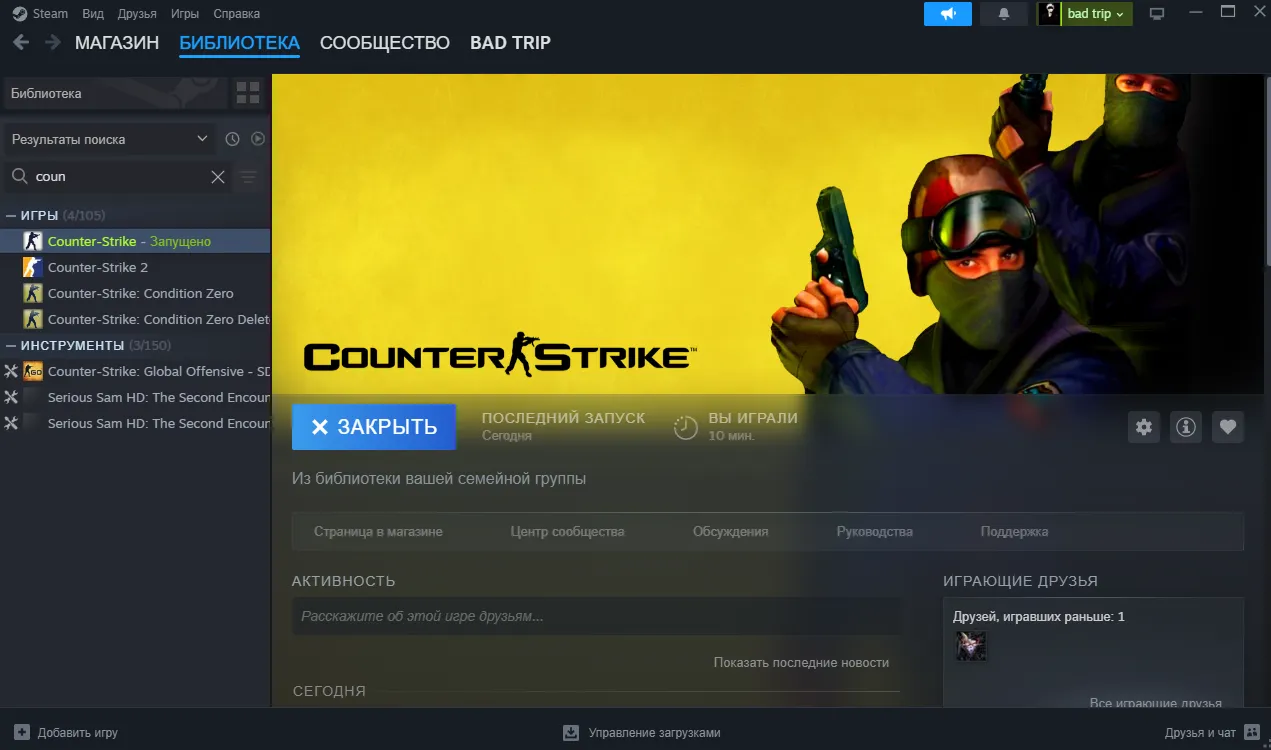This screenshot has width=1271, height=750.
Task: Click Counter-Strike 2 game icon
Action: 33,267
